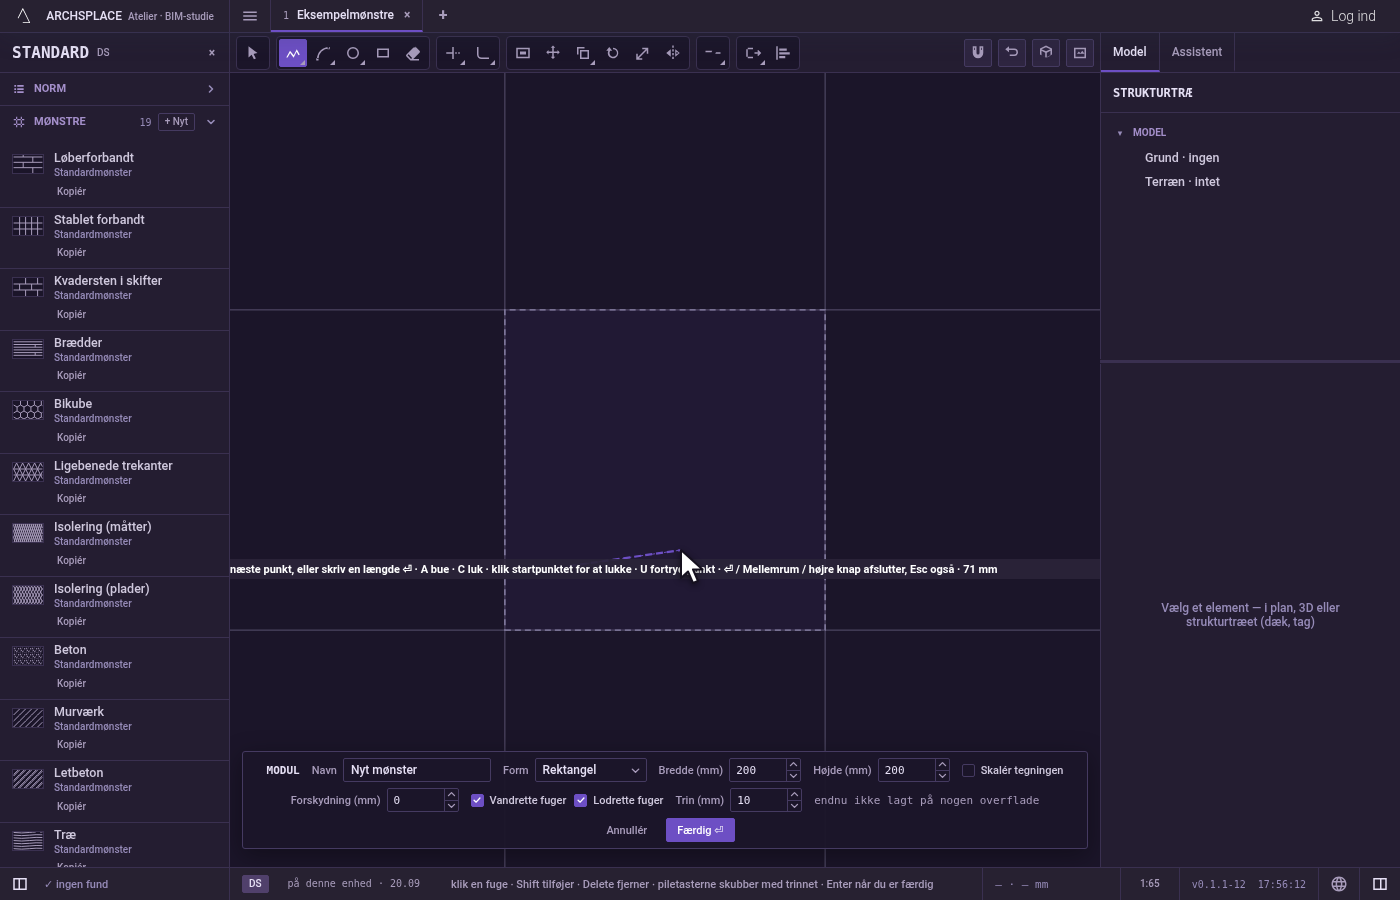Activate the polyline drawing tool
The height and width of the screenshot is (900, 1400).
pos(293,53)
